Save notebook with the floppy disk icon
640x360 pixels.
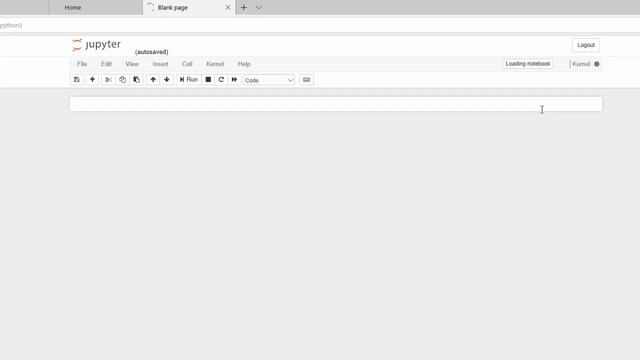point(77,80)
